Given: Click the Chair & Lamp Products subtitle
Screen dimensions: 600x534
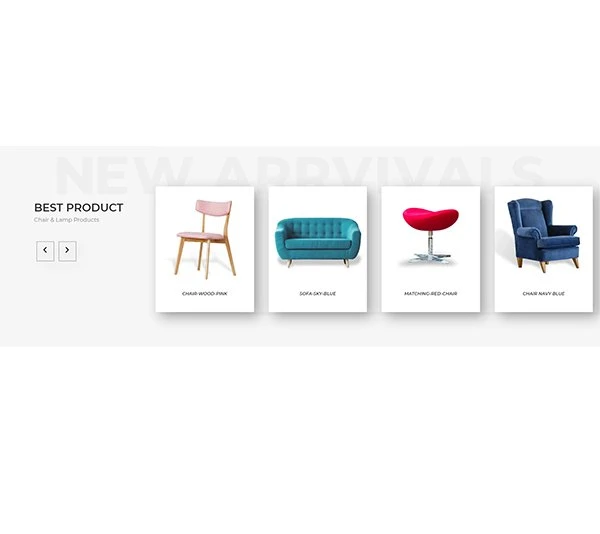Looking at the screenshot, I should [67, 220].
